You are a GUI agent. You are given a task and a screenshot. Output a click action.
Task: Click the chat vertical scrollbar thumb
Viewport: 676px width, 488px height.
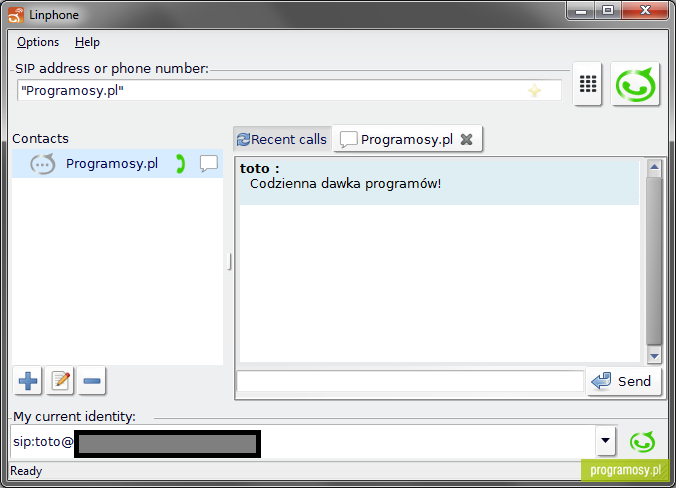pyautogui.click(x=654, y=261)
